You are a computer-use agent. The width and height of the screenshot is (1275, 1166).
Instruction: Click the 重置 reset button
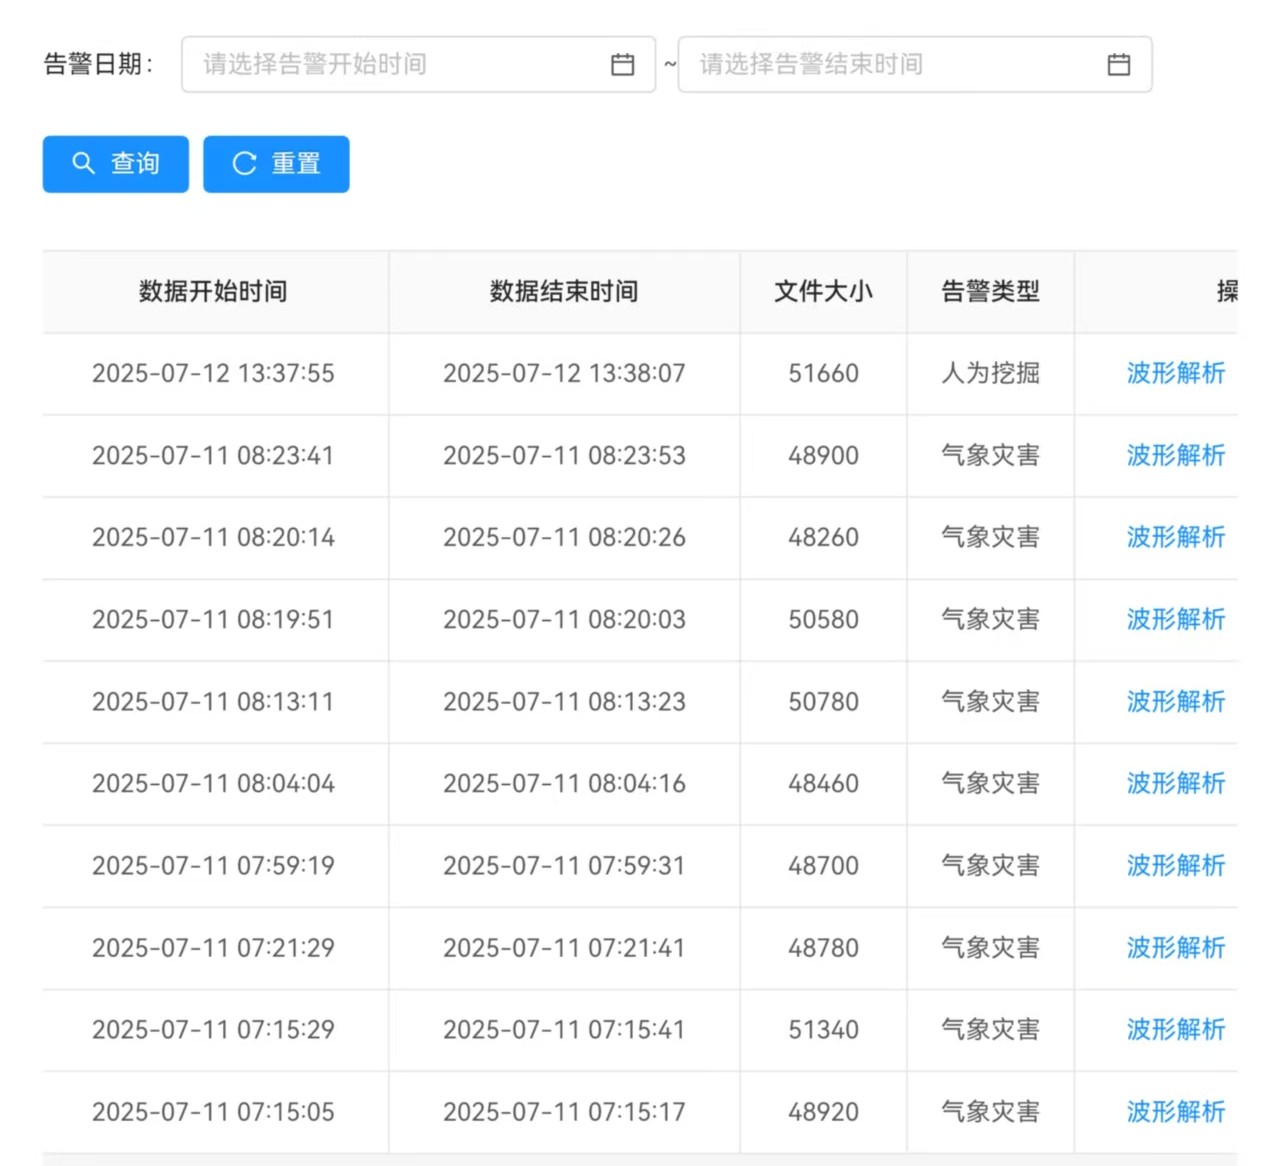276,163
